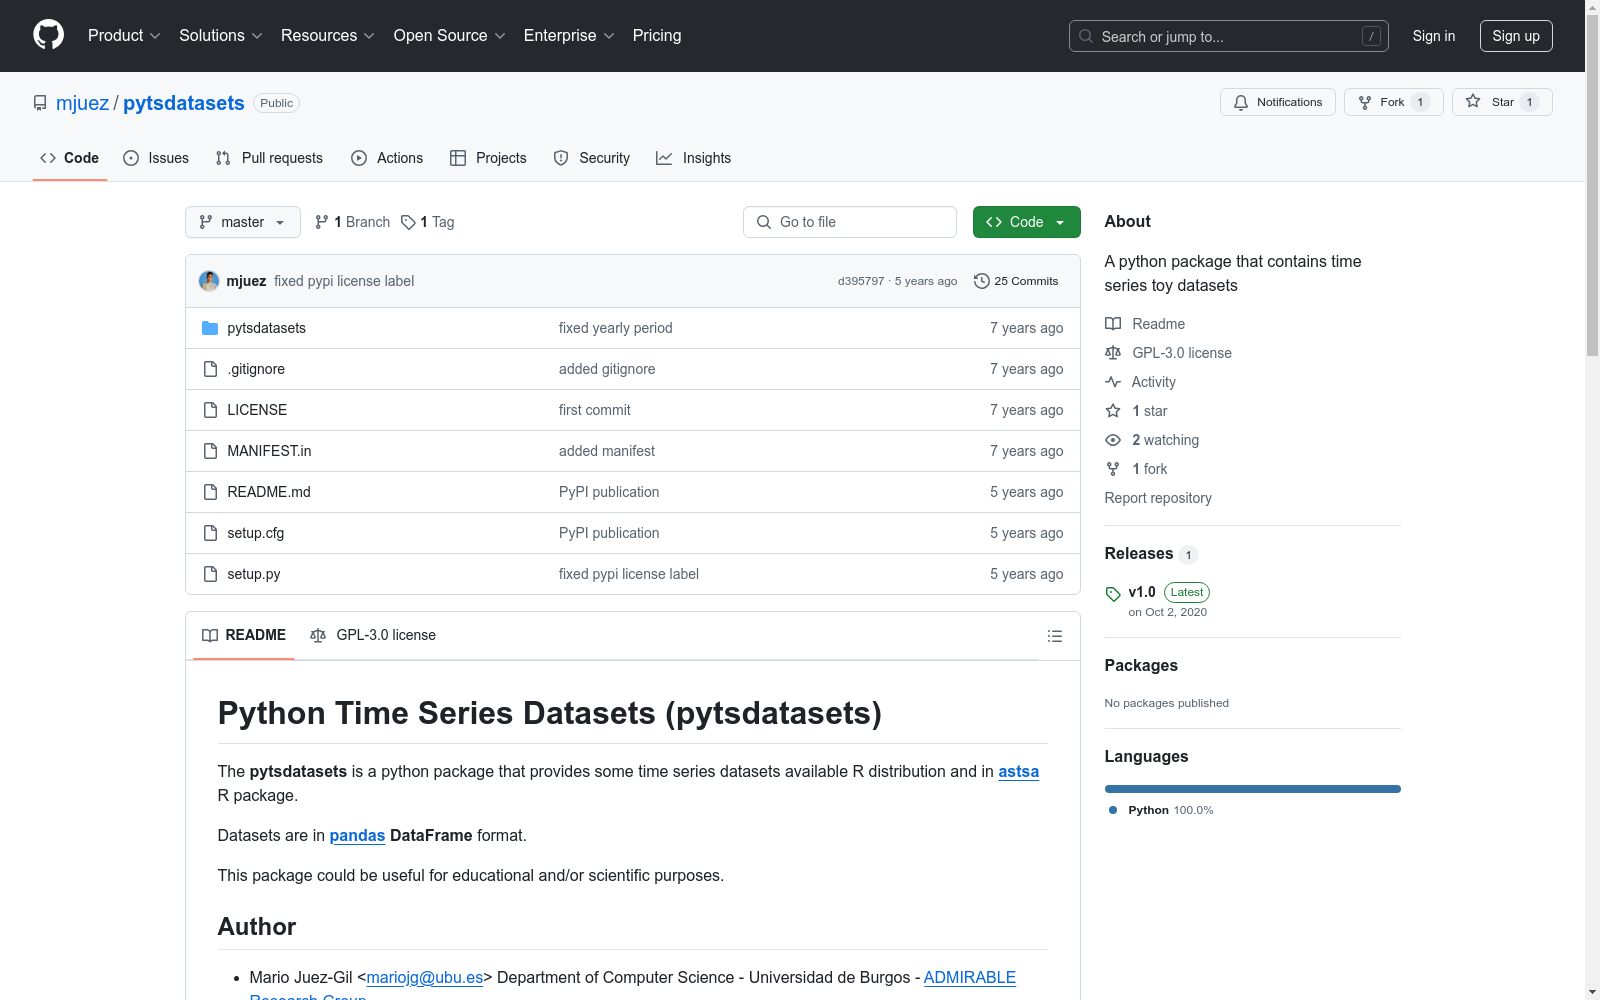Click in the Search or jump to field
The width and height of the screenshot is (1600, 1000).
click(1229, 36)
